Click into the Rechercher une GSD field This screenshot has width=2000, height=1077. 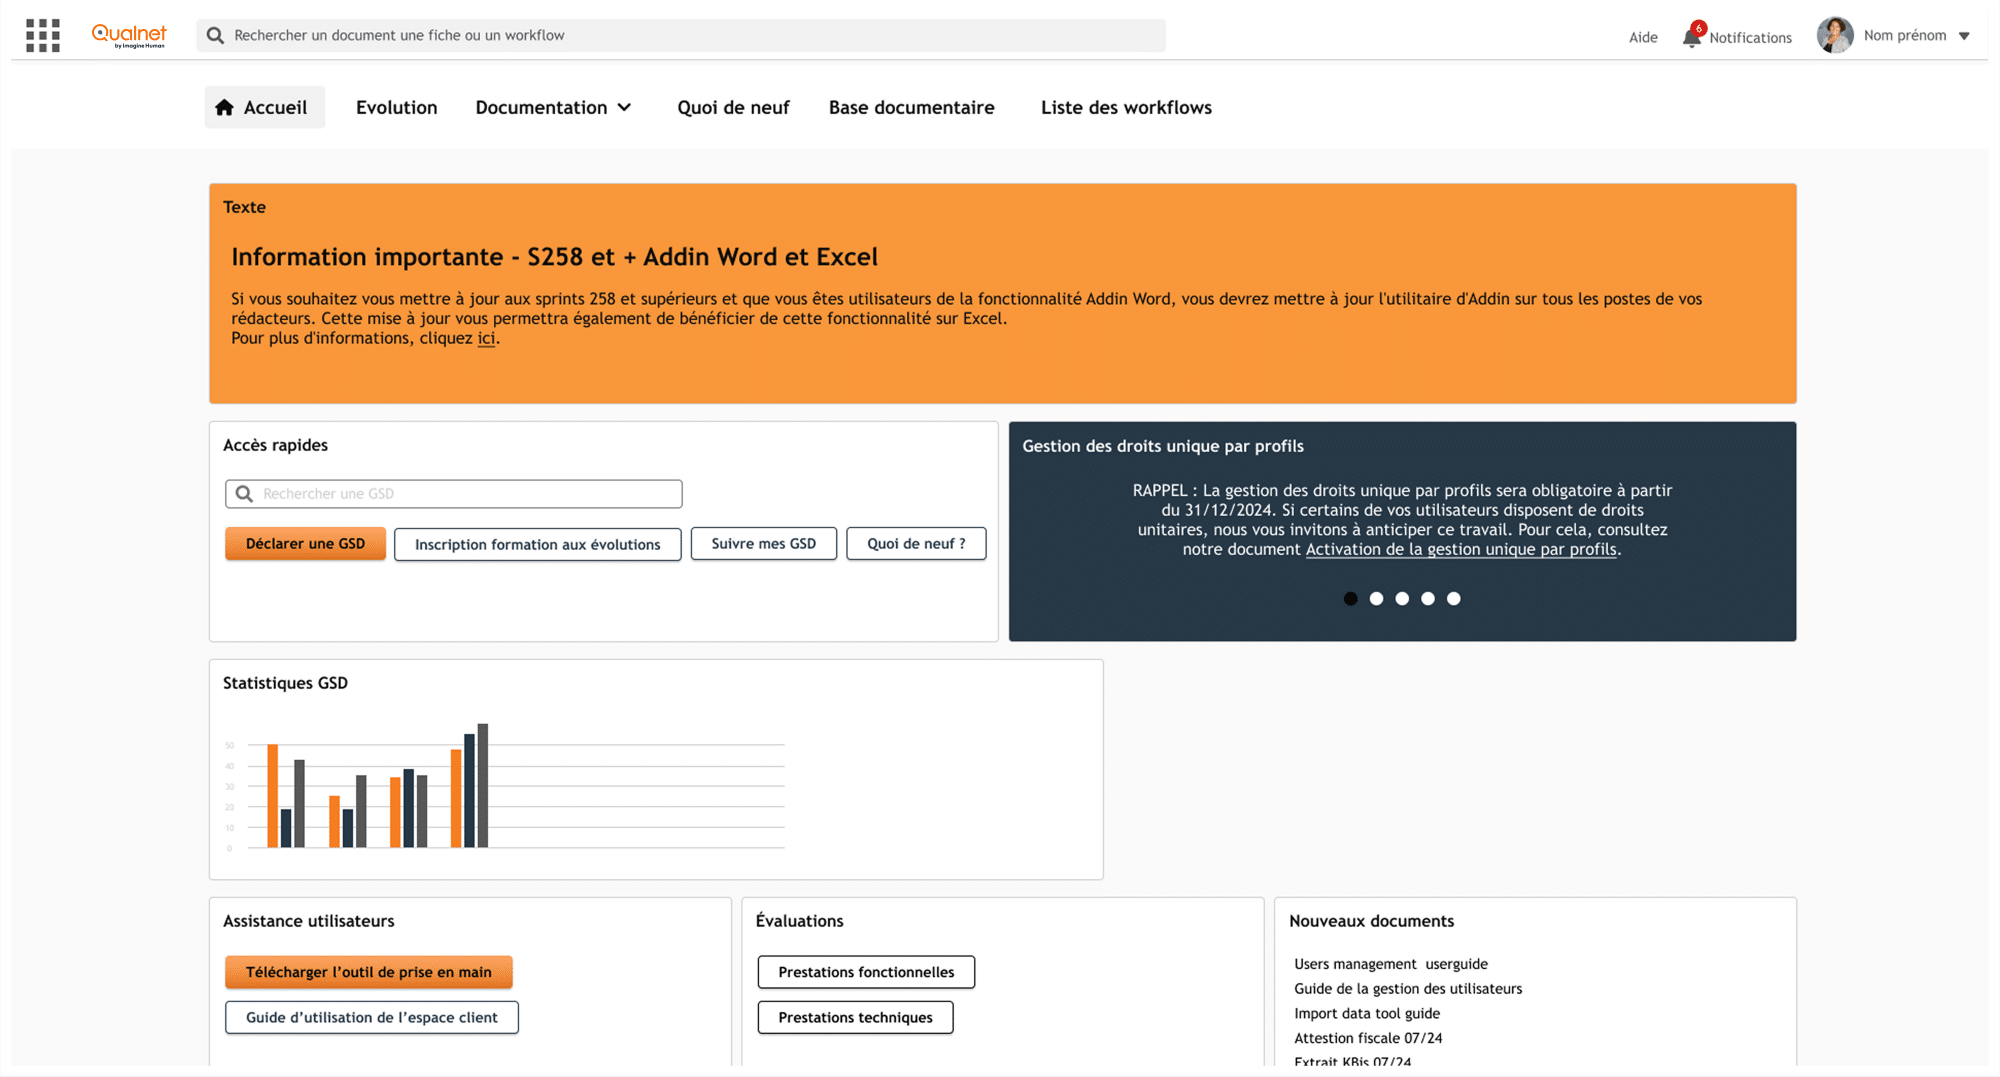(x=454, y=493)
